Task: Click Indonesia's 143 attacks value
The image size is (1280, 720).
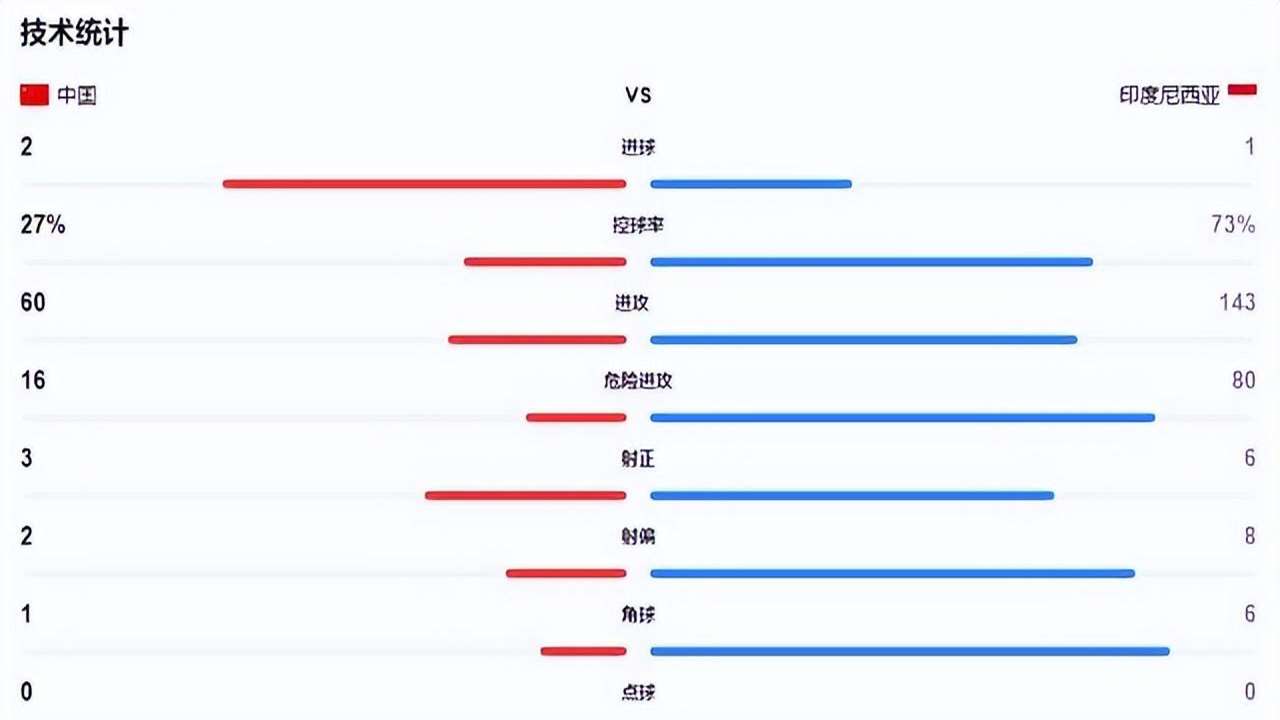Action: 1237,302
